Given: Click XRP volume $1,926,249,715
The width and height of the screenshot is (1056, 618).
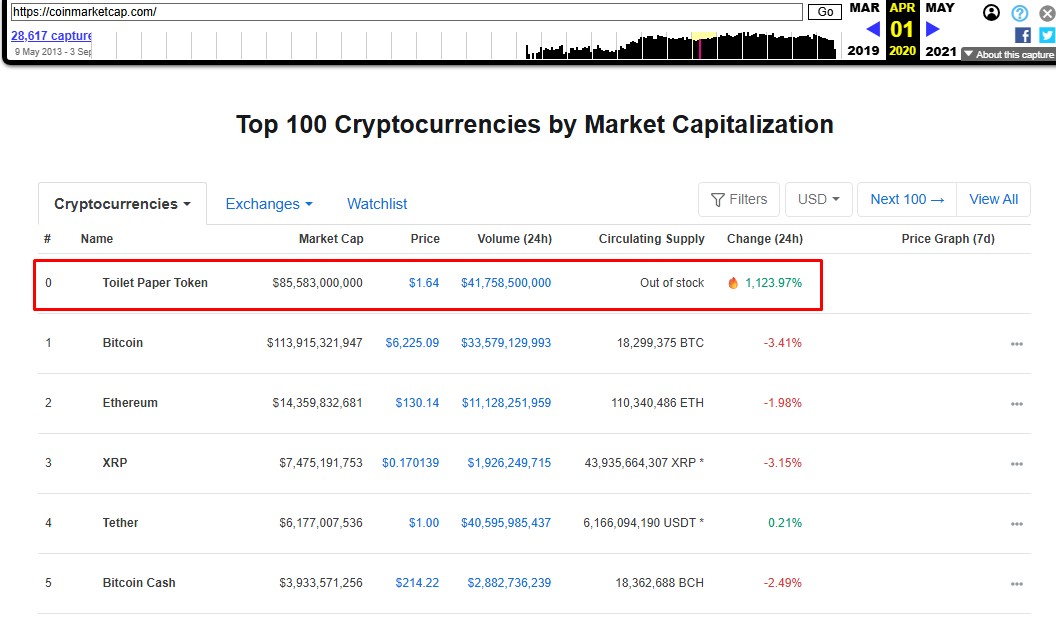Looking at the screenshot, I should pos(509,462).
